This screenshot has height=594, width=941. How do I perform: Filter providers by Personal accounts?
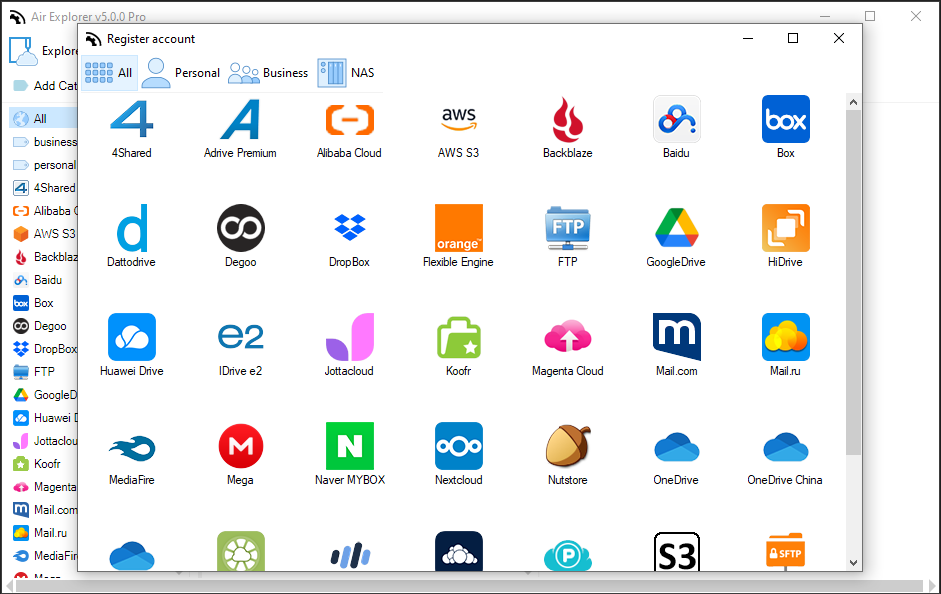181,73
